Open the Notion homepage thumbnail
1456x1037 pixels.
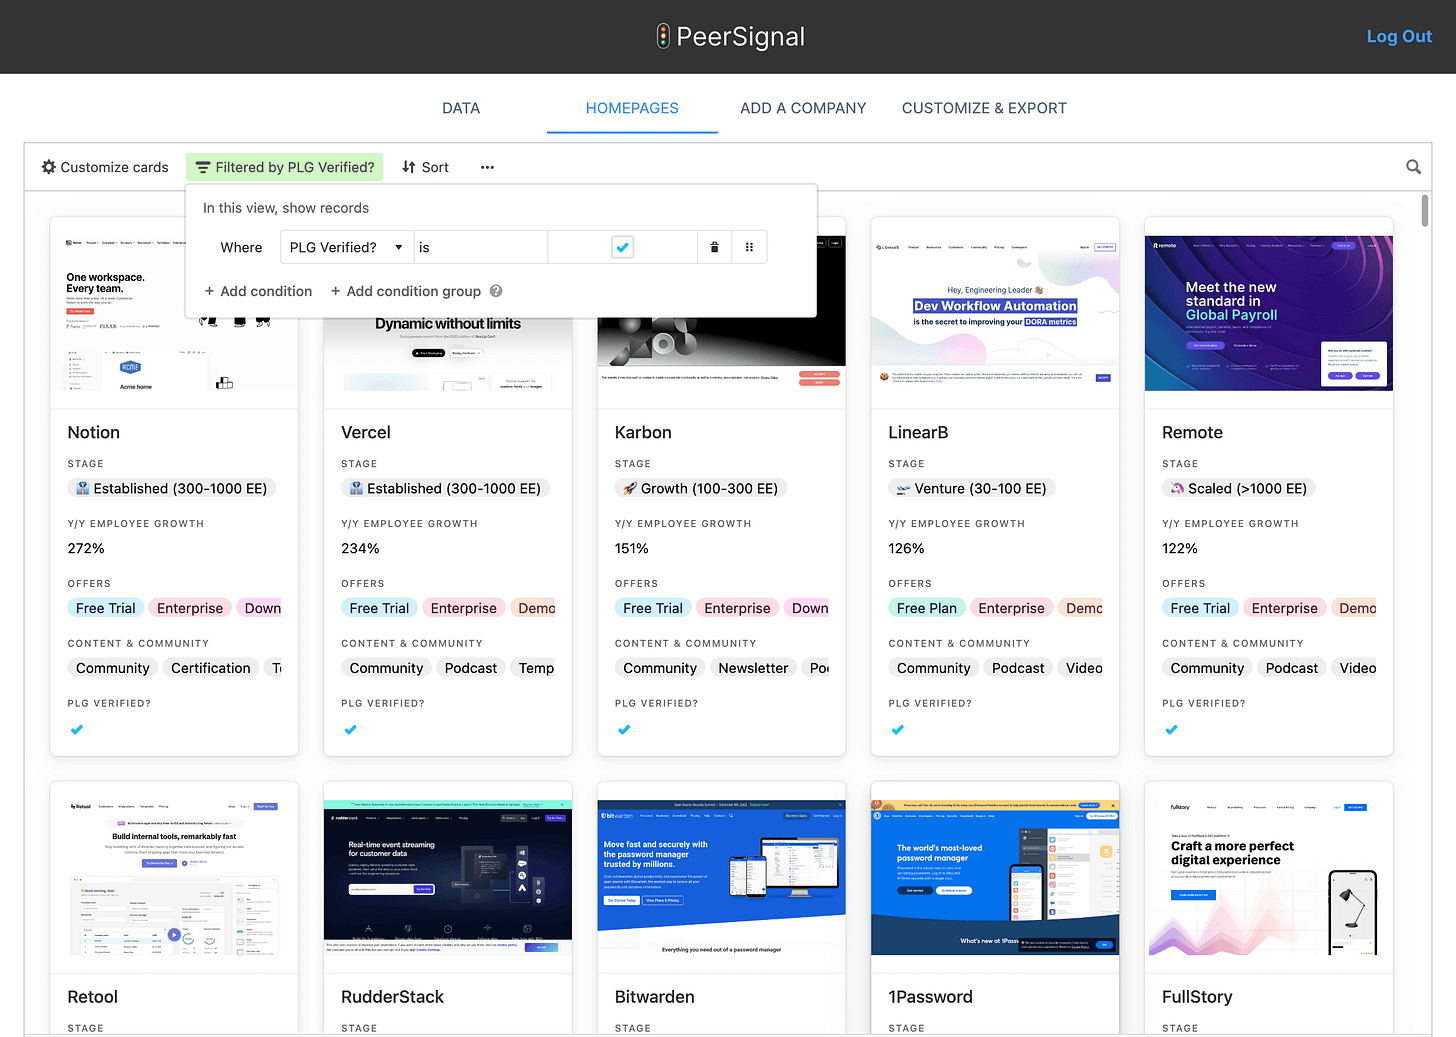[119, 313]
